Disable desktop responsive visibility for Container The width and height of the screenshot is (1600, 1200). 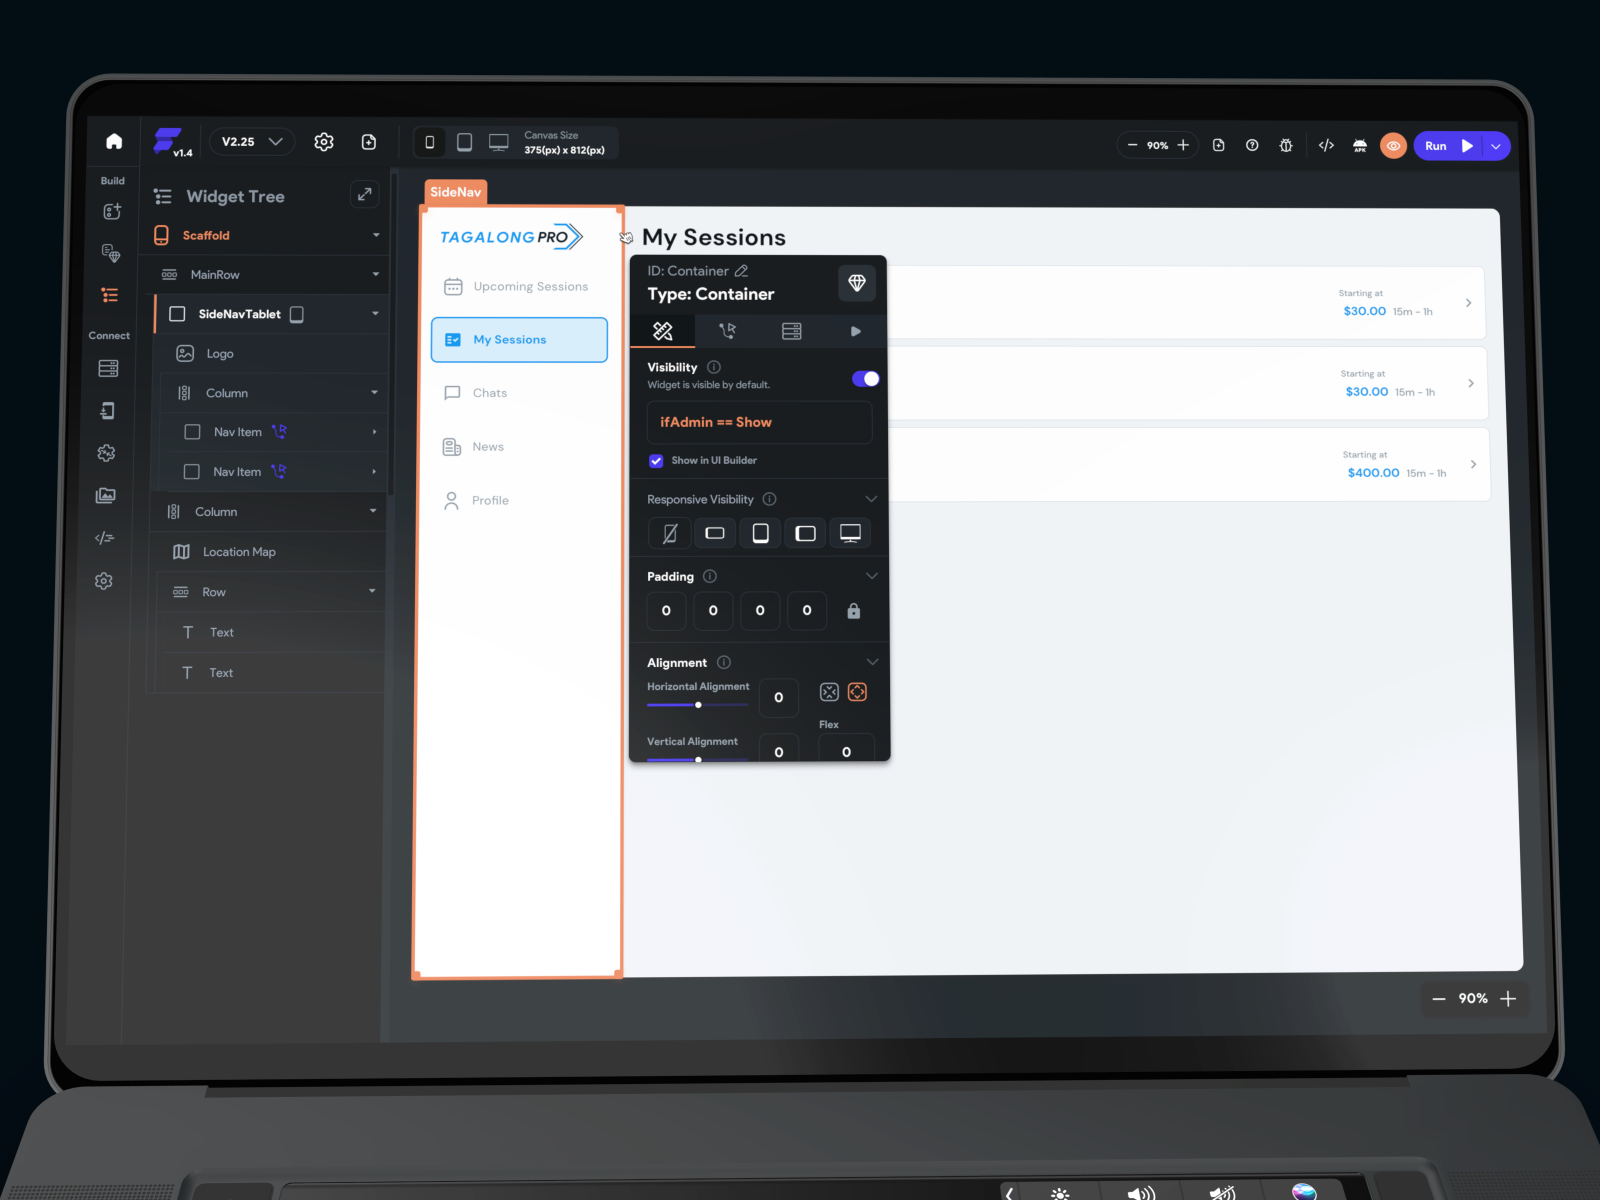click(850, 533)
